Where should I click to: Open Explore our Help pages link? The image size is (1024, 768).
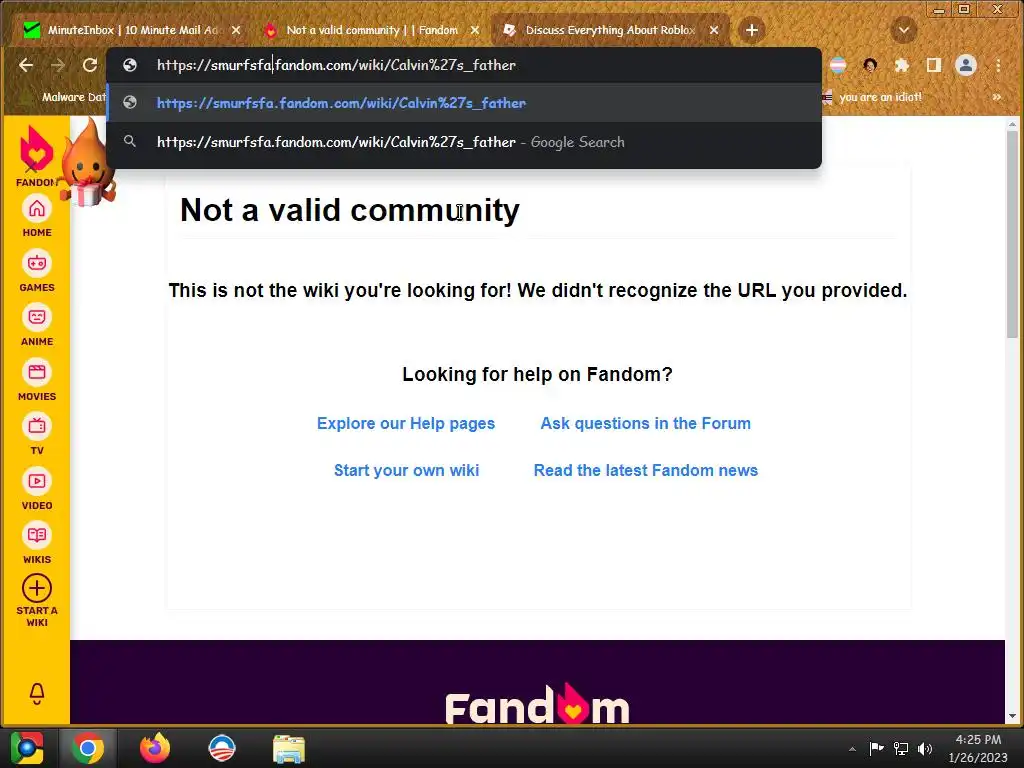(406, 424)
